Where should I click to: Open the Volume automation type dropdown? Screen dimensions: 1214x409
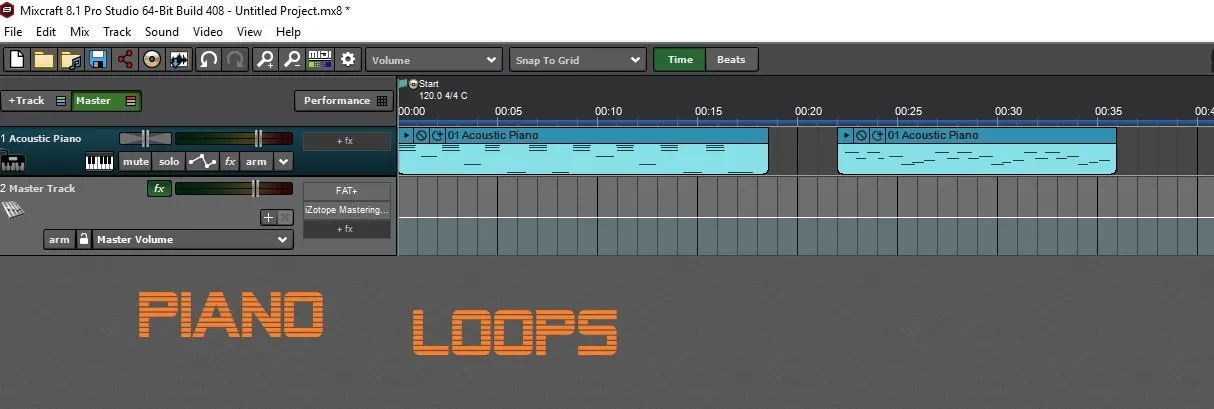coord(433,60)
